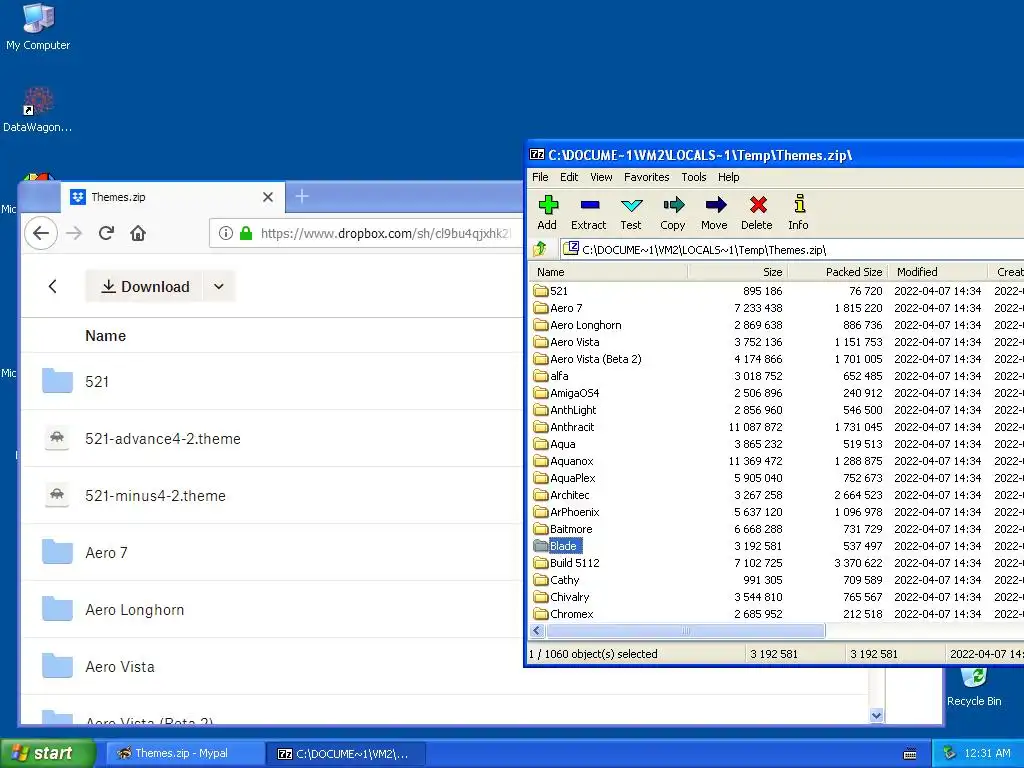This screenshot has height=768, width=1024.
Task: Click the 7-Zip window title bar icon
Action: [537, 155]
